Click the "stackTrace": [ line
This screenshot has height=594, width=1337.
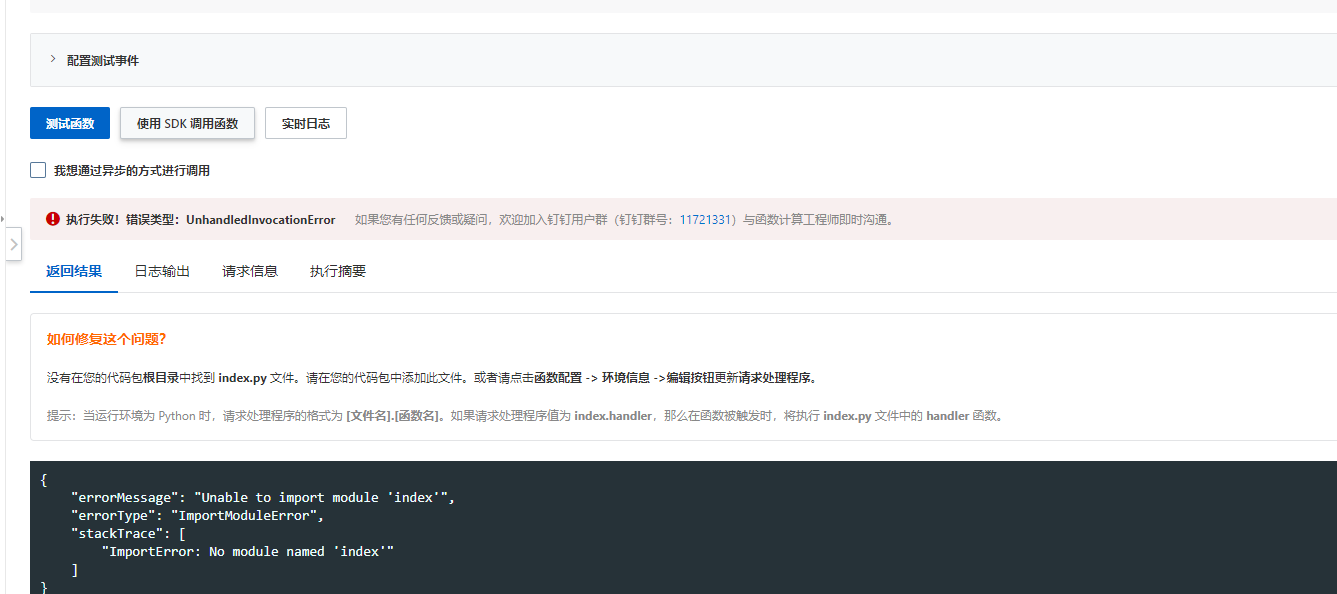coord(128,533)
